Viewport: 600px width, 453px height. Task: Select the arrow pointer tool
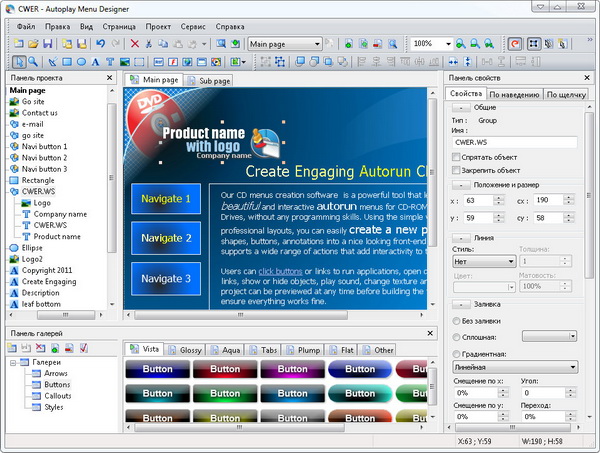click(x=19, y=62)
